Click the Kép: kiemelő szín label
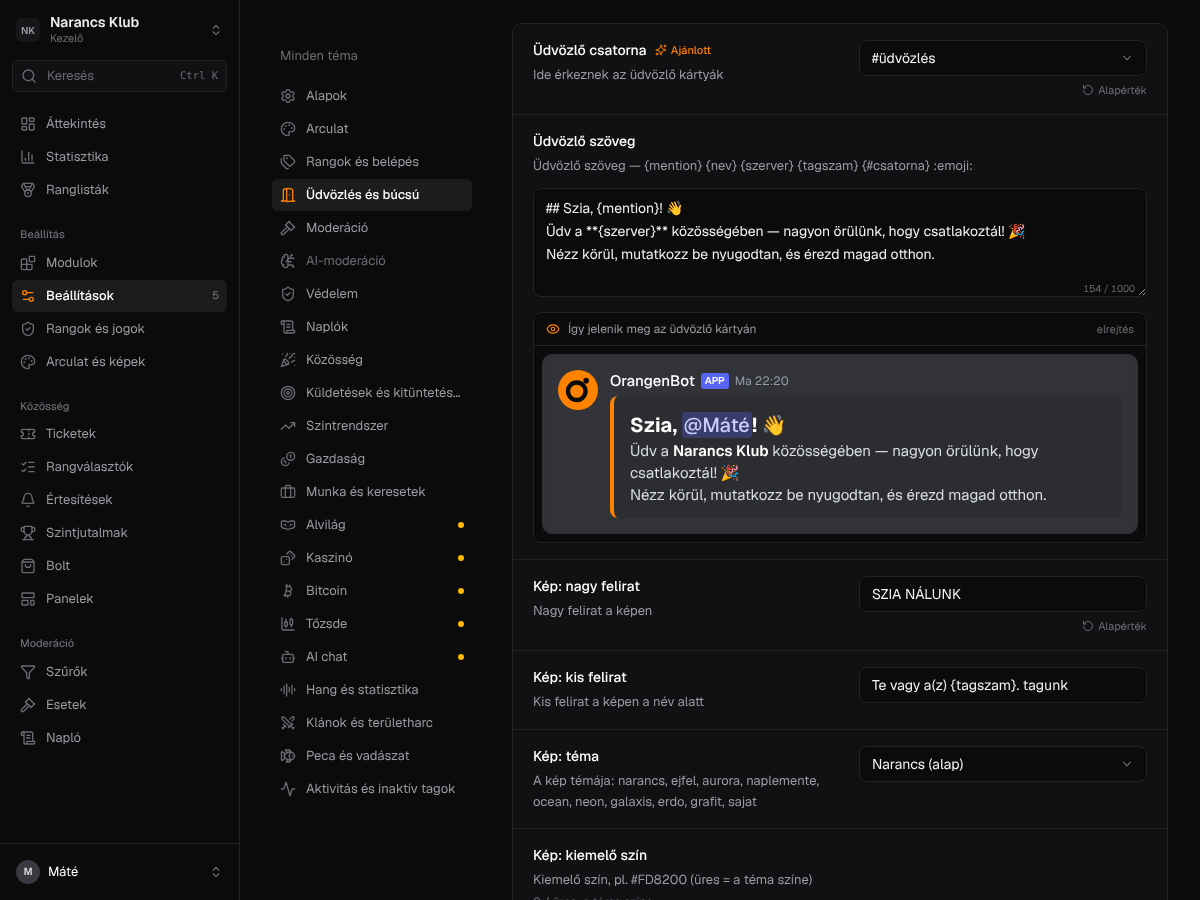 590,855
